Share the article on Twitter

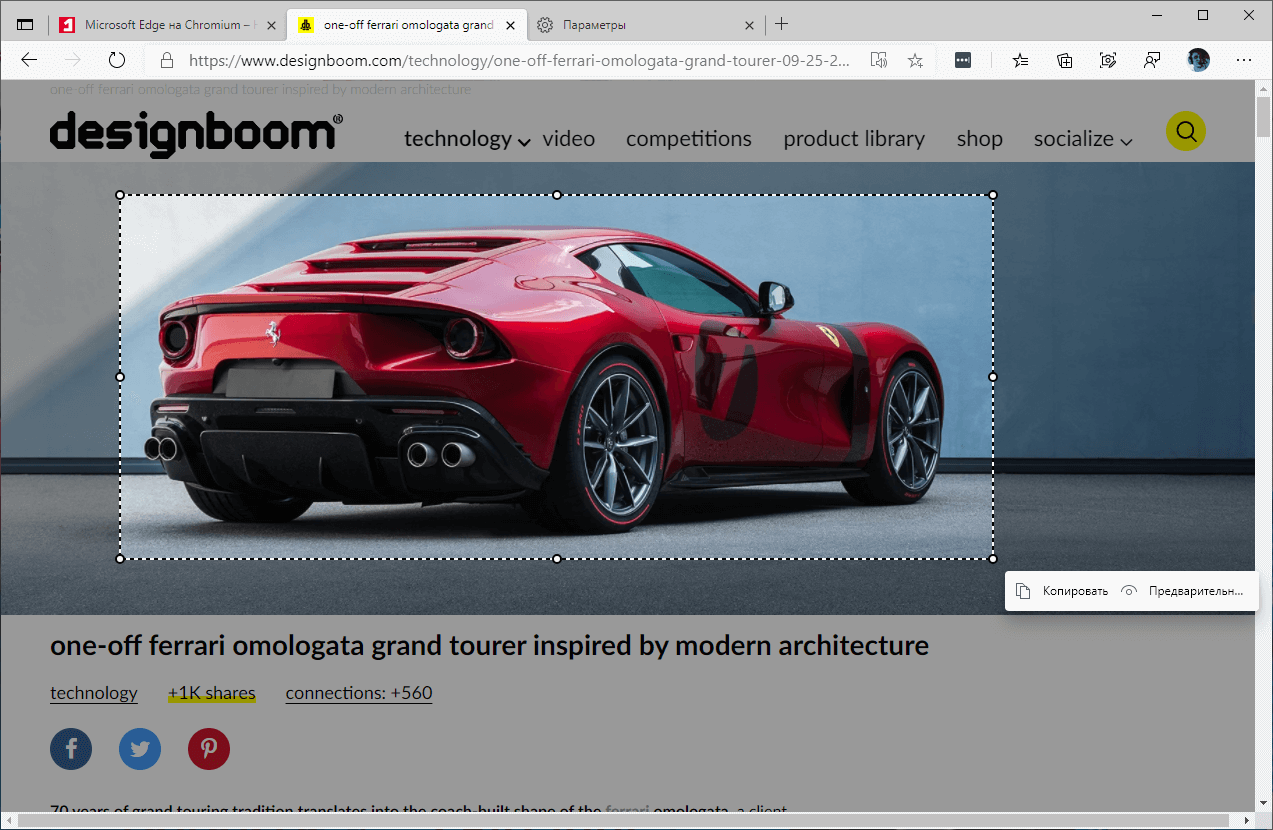140,748
